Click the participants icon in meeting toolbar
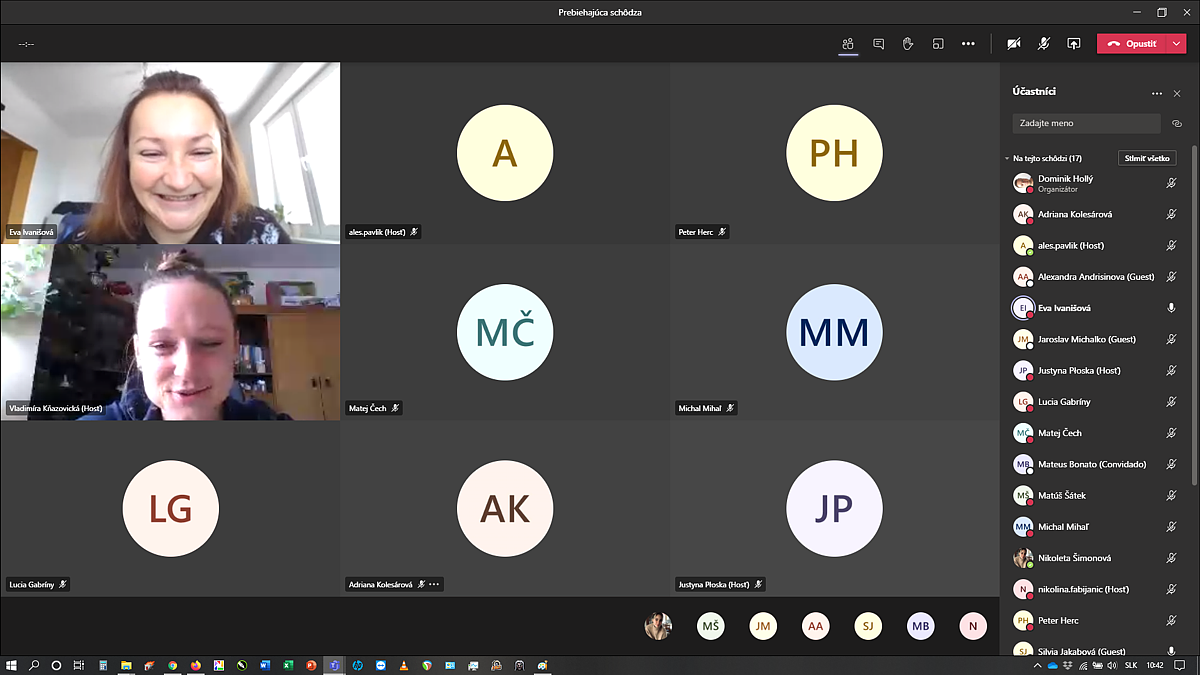The width and height of the screenshot is (1200, 675). tap(848, 44)
